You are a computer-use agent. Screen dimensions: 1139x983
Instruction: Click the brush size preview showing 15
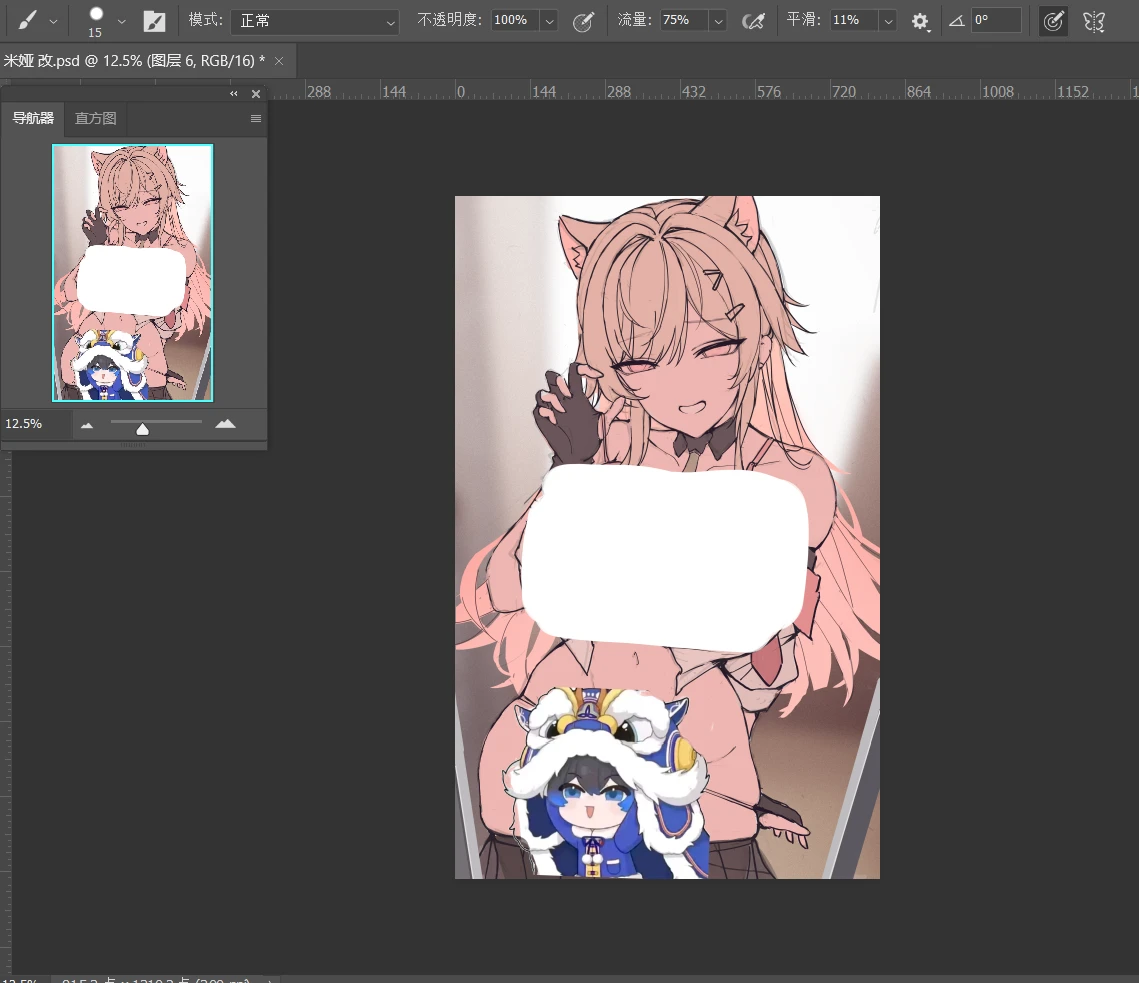[95, 22]
